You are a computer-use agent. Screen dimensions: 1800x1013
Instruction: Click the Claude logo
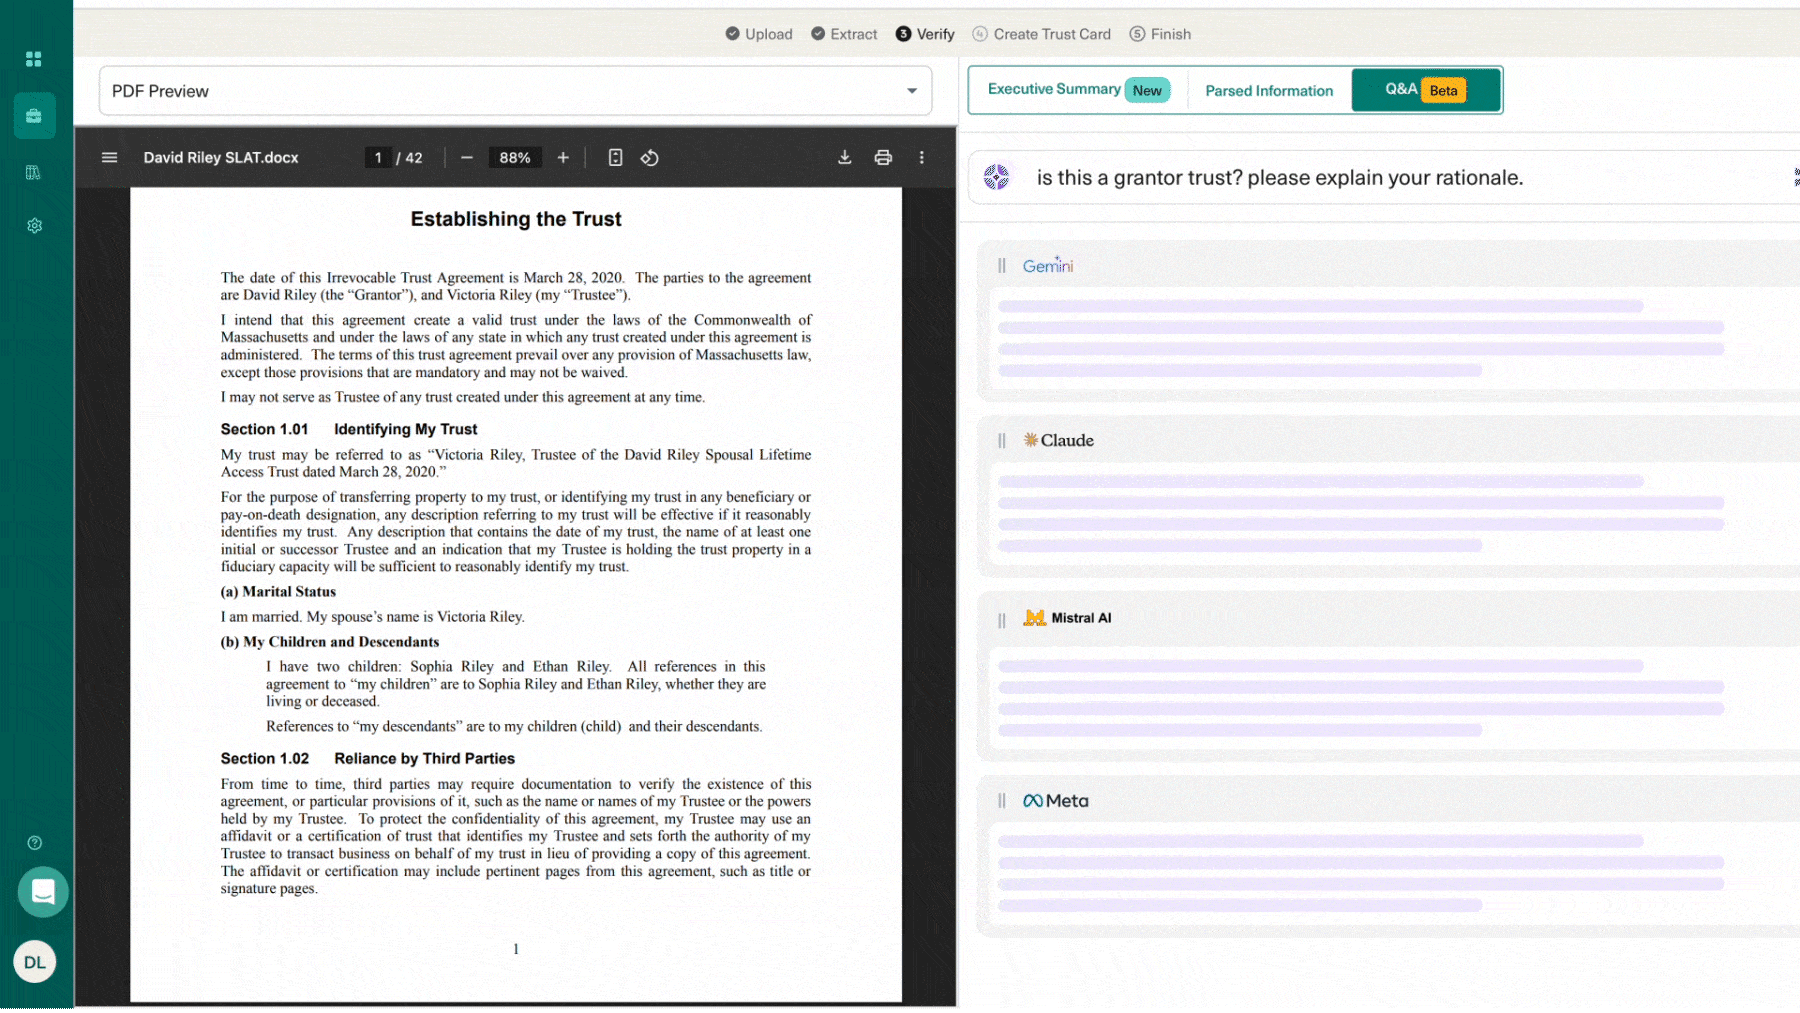coord(1059,441)
